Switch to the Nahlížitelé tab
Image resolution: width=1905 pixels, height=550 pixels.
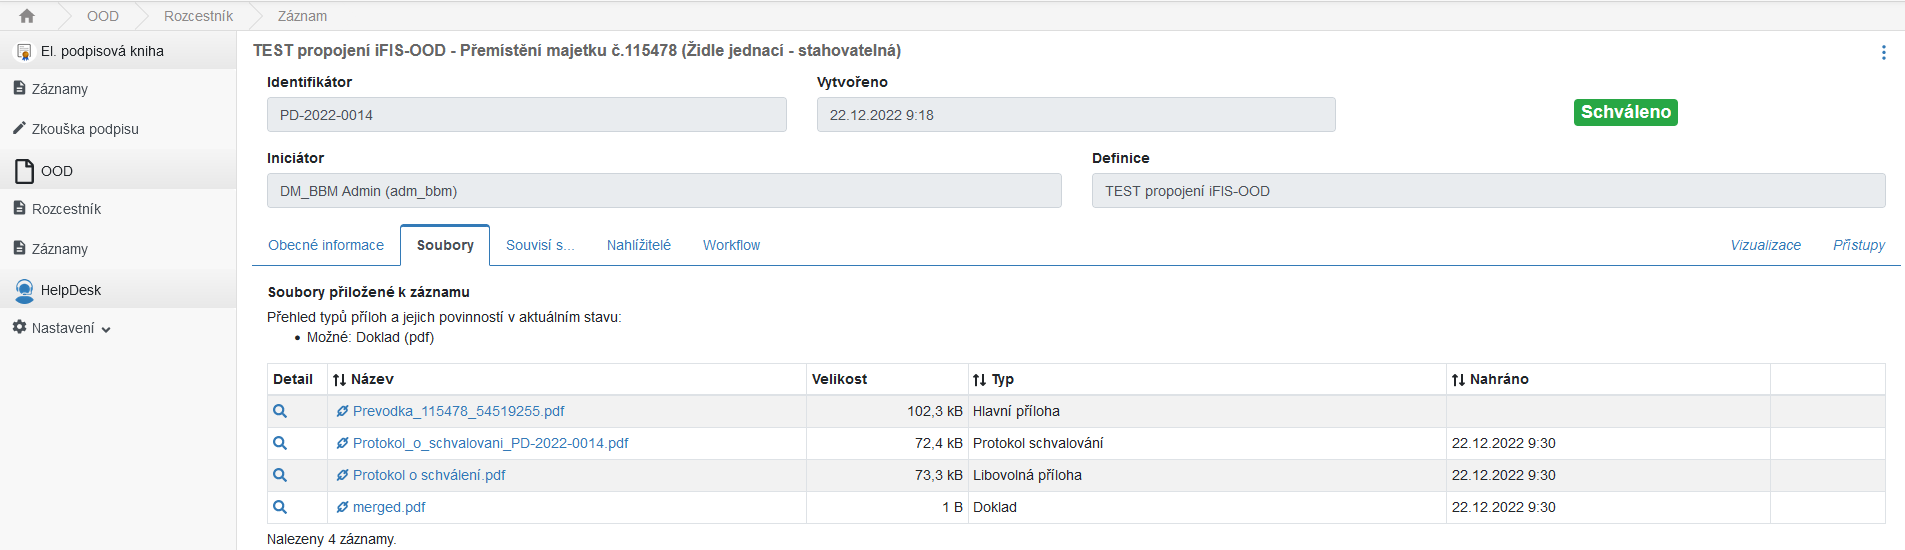[x=638, y=245]
